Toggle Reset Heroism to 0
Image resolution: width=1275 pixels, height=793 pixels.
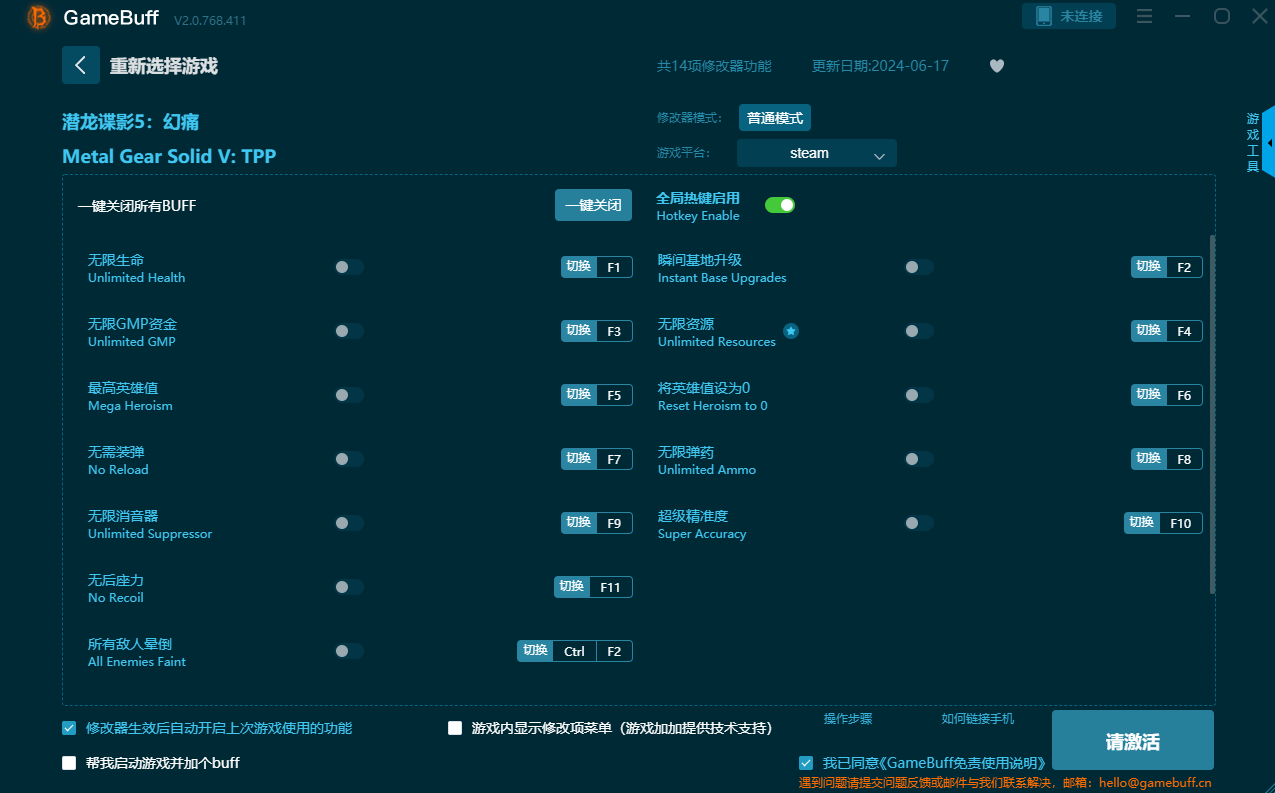point(919,395)
